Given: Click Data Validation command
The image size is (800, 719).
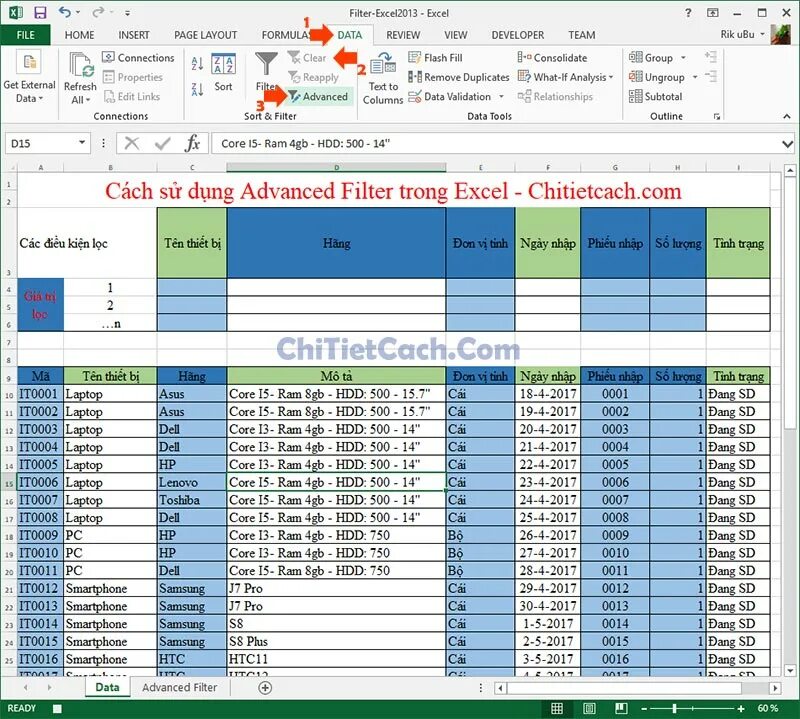Looking at the screenshot, I should click(x=450, y=96).
